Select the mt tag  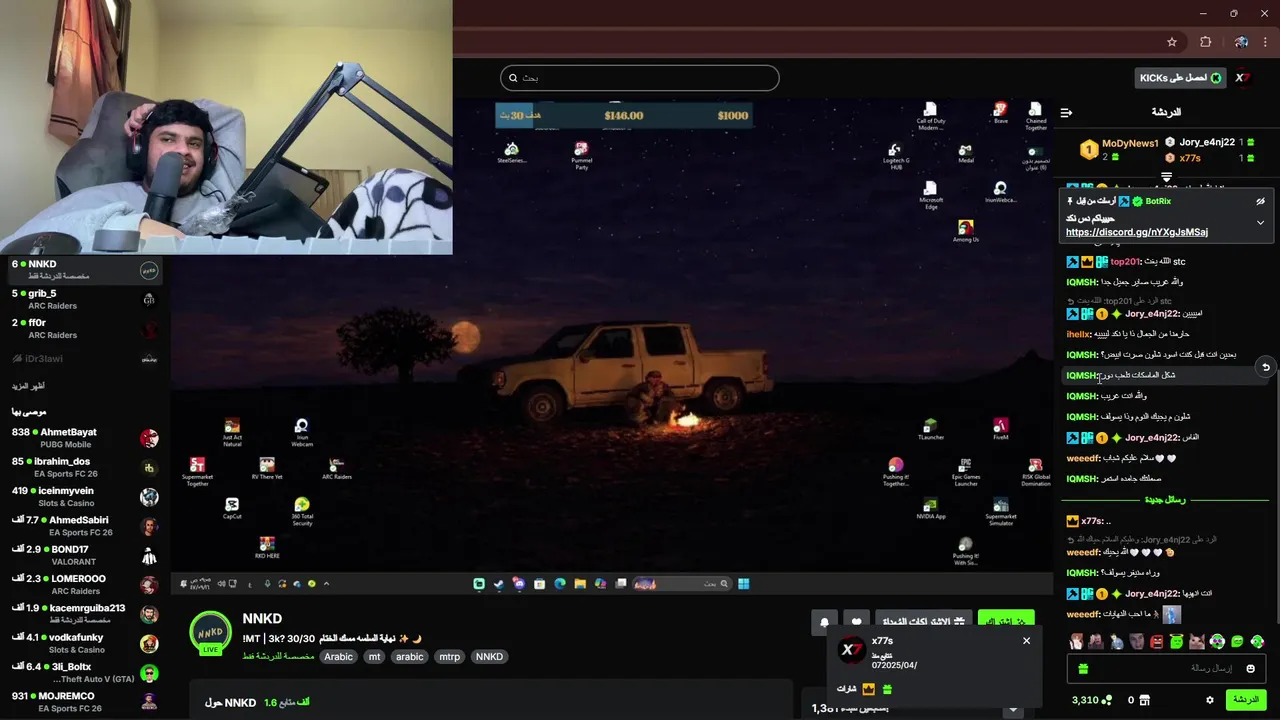tap(374, 657)
